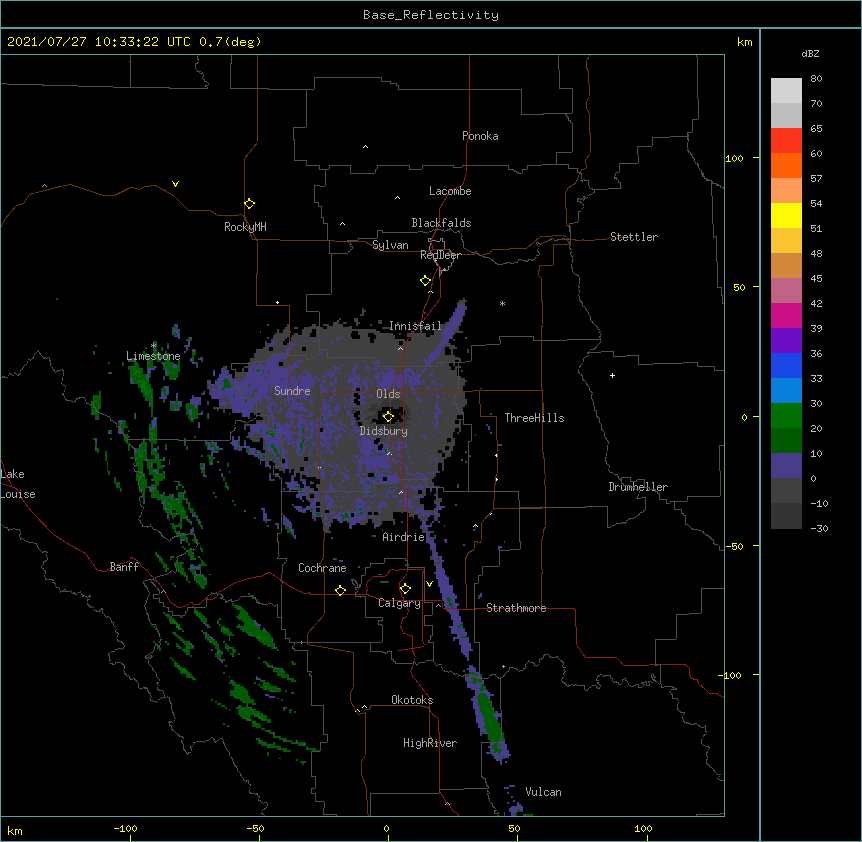Click the 100 tick on the vertical axis
Viewport: 862px width, 842px height.
tap(734, 158)
